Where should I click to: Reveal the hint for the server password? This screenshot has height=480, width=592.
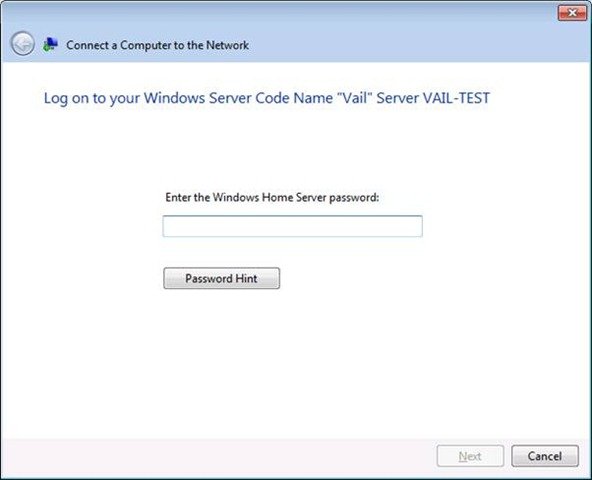pos(222,278)
